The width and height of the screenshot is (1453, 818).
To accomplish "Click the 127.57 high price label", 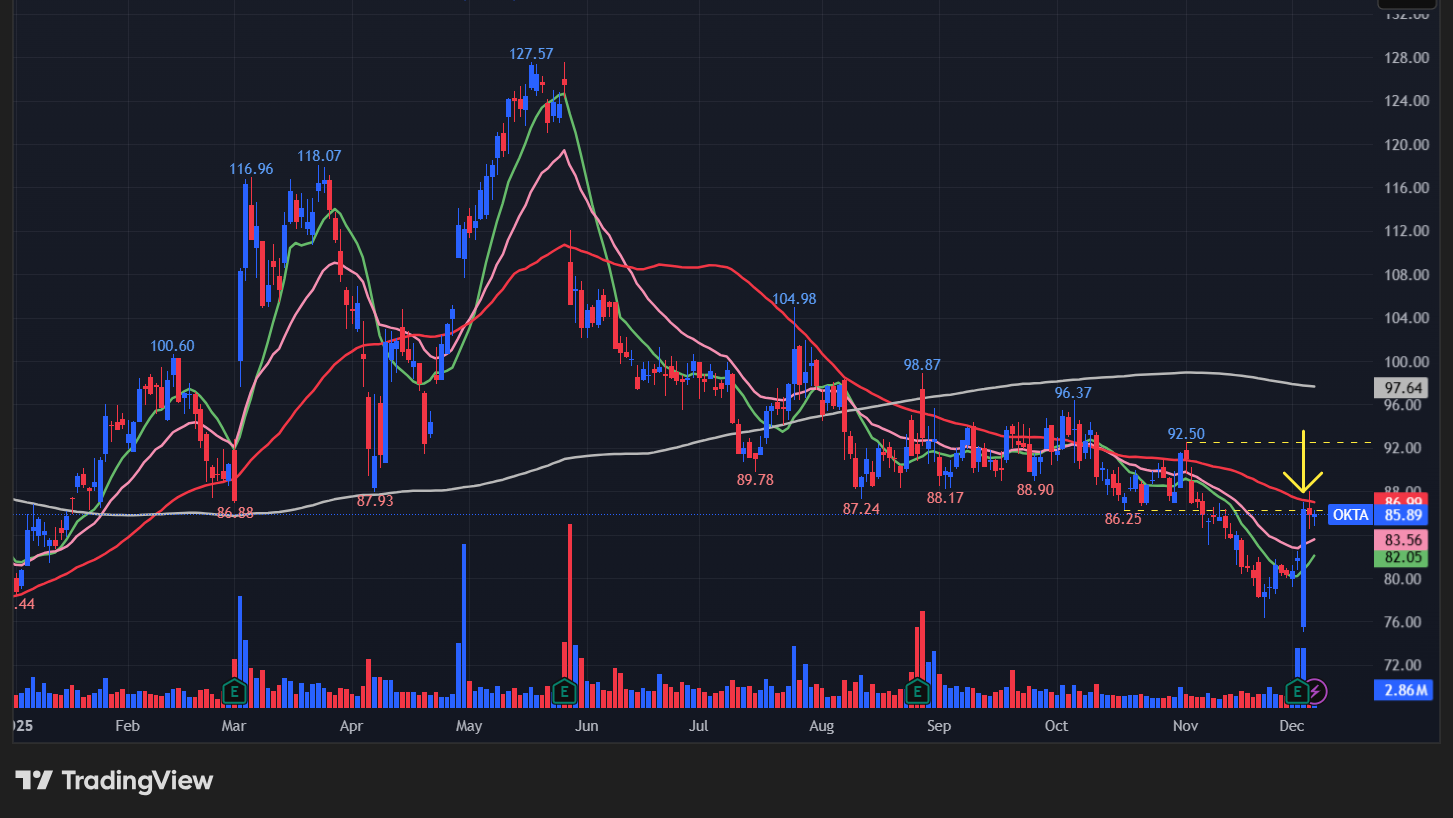I will point(530,54).
